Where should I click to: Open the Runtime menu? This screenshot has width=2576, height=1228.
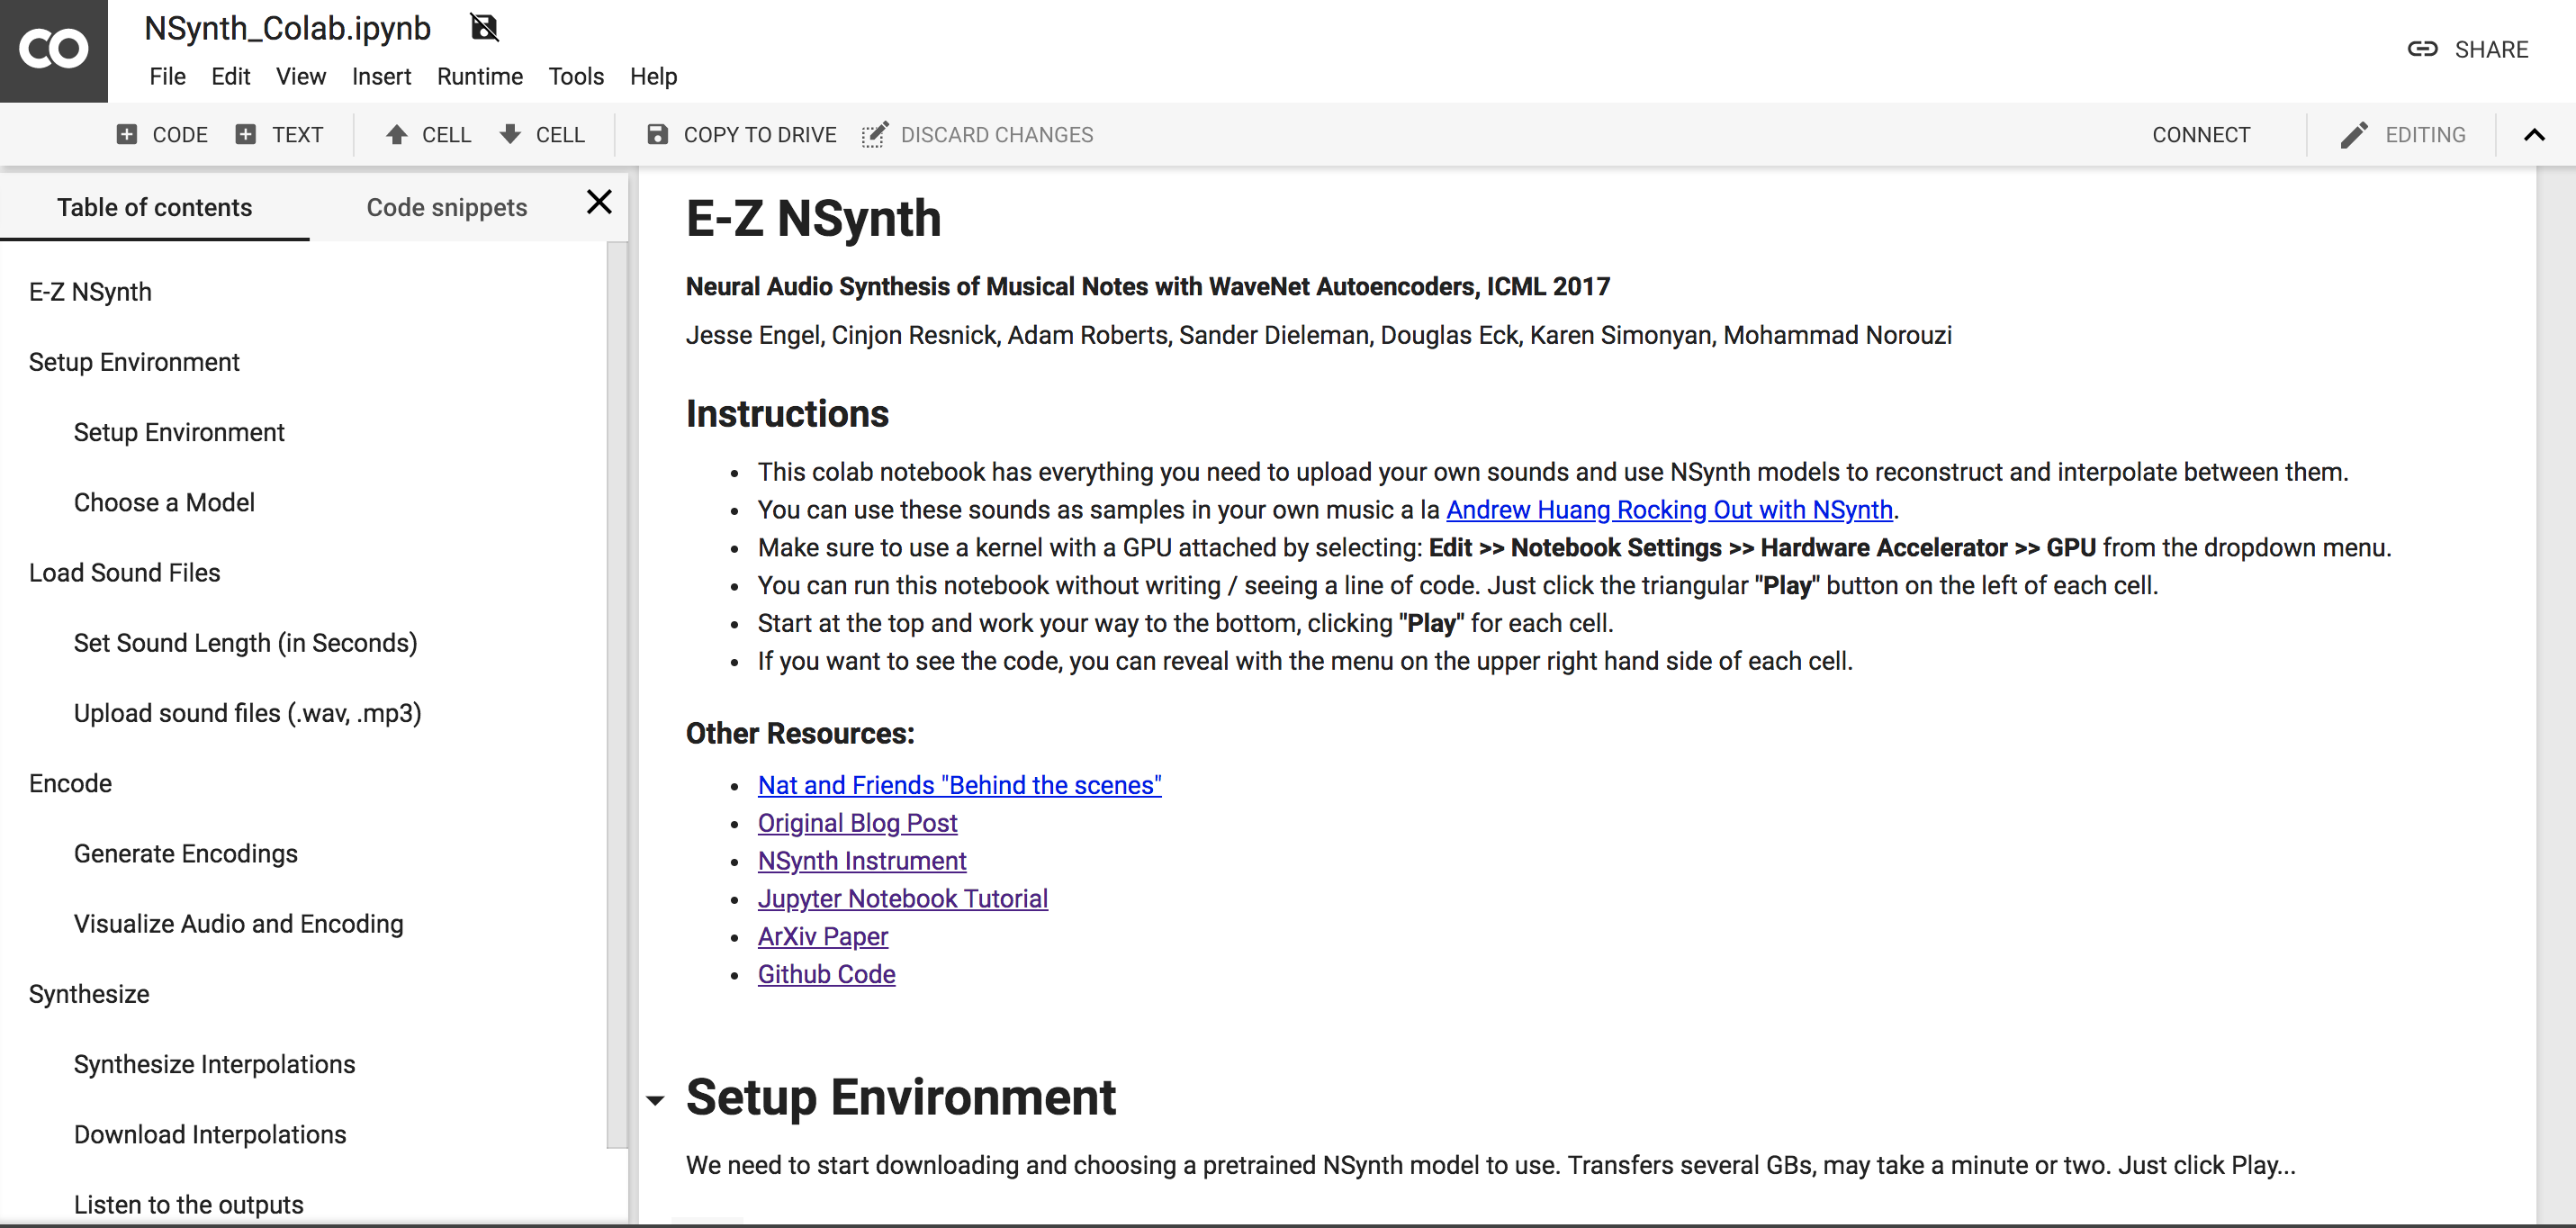(x=479, y=76)
